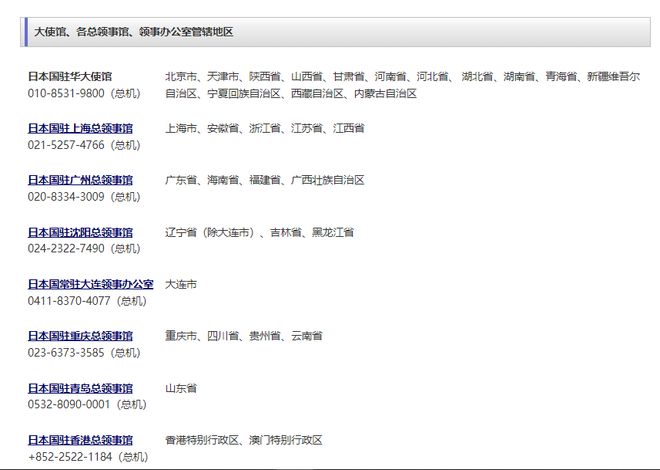This screenshot has height=470, width=660.
Task: Click the region text 重庆市、四川省、贵州省、云南省
Action: pyautogui.click(x=244, y=336)
